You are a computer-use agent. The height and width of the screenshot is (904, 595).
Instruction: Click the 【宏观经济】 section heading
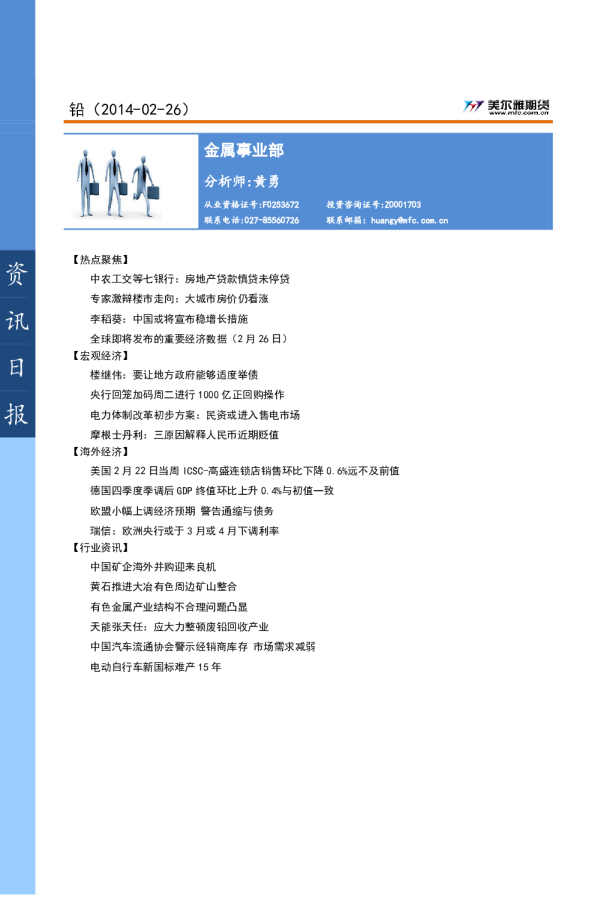[x=101, y=356]
